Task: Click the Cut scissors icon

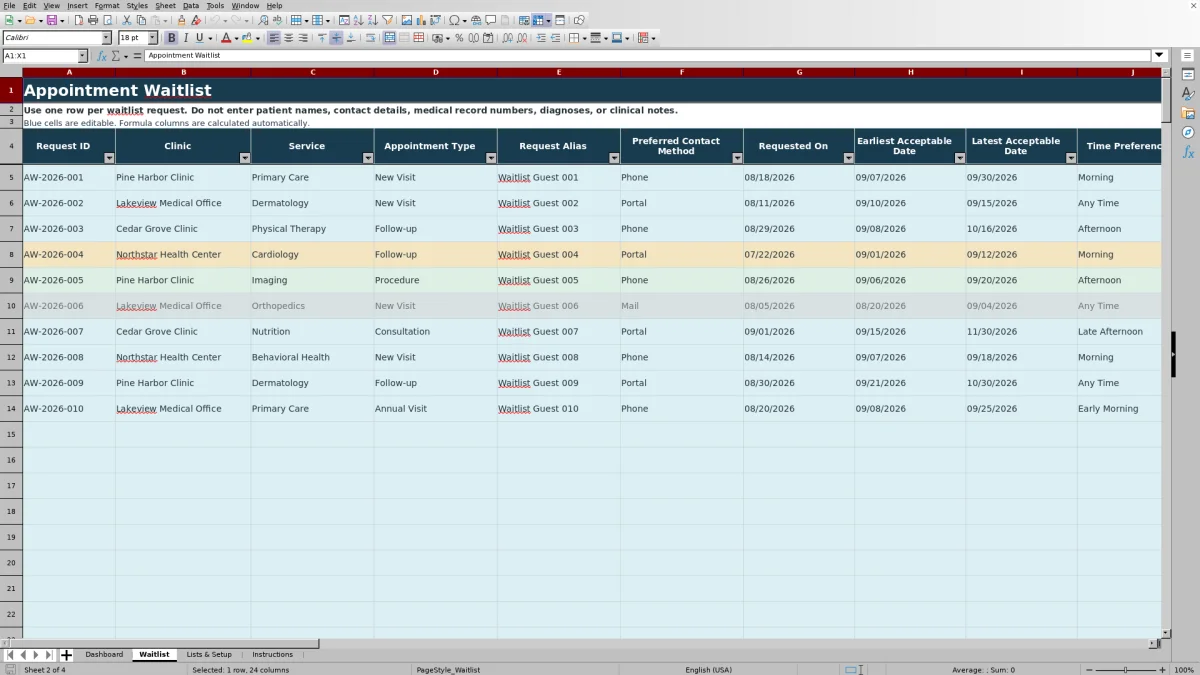Action: click(x=127, y=20)
